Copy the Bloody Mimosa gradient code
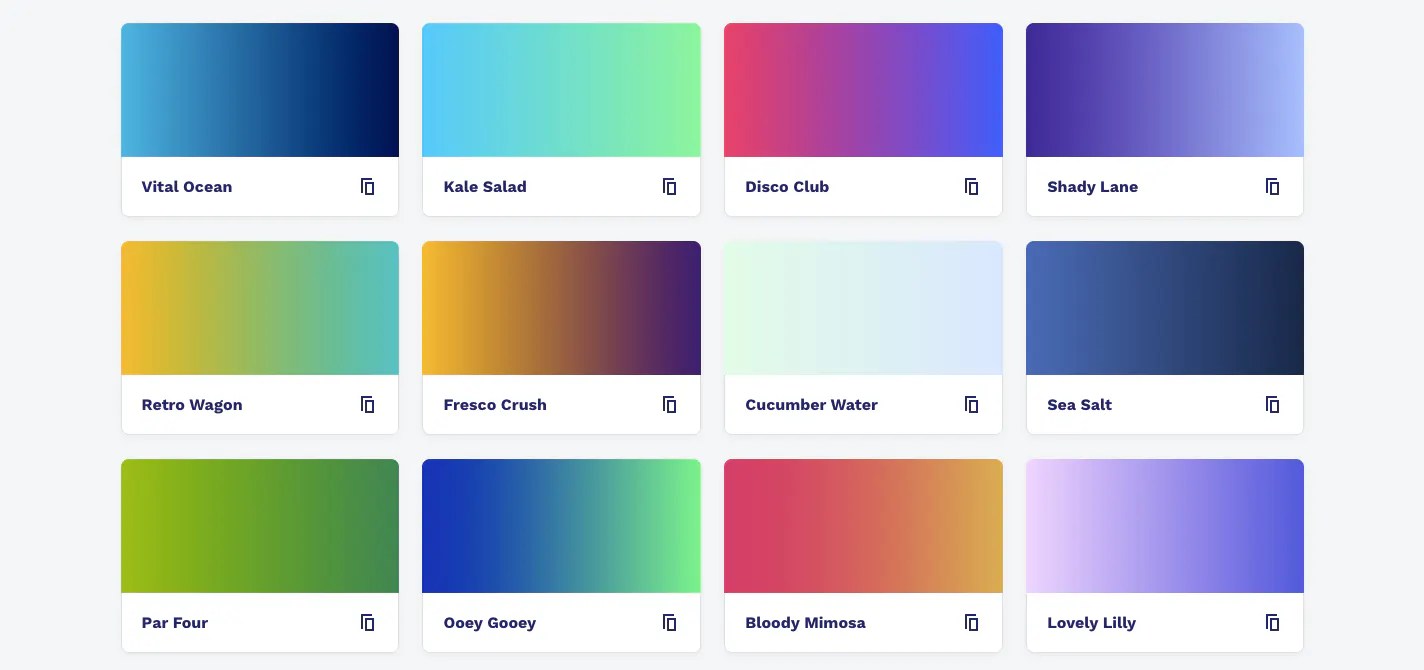This screenshot has height=670, width=1424. pyautogui.click(x=972, y=623)
